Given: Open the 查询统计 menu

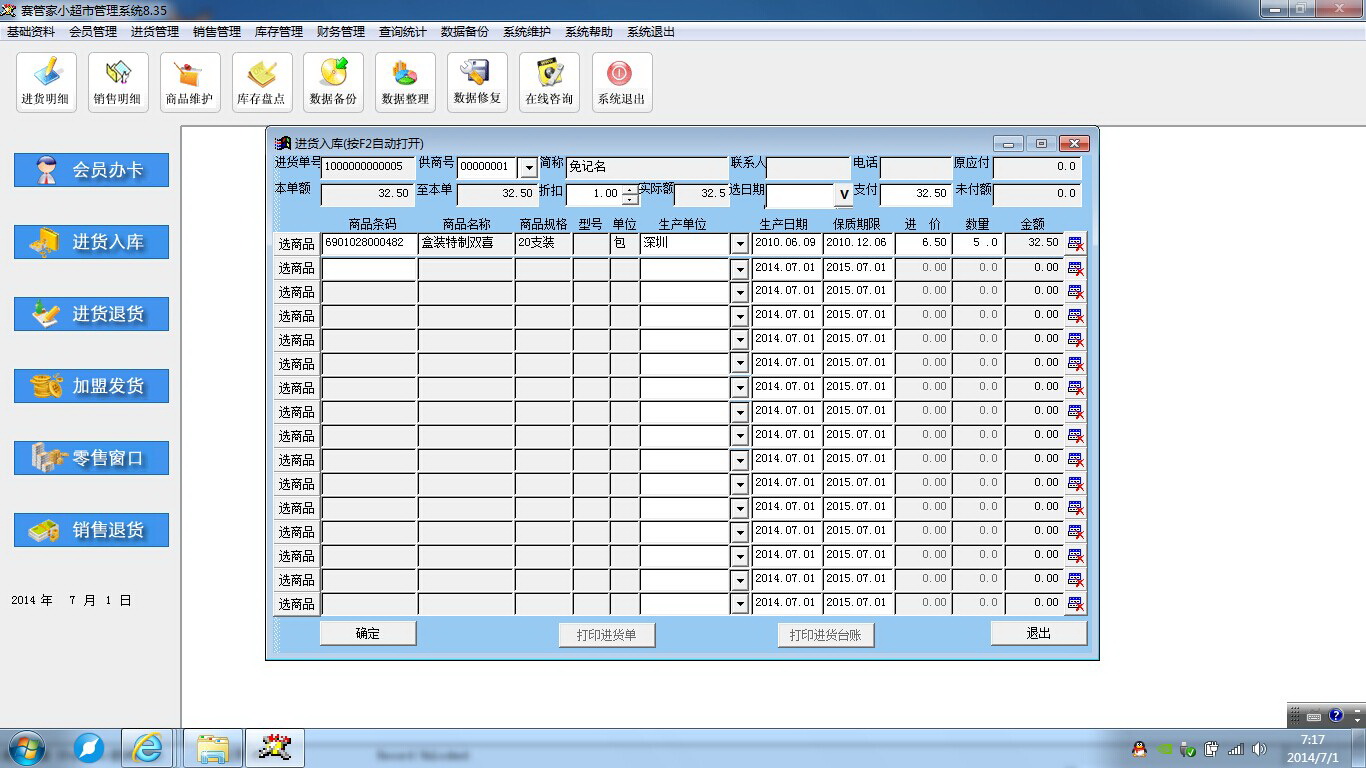Looking at the screenshot, I should click(403, 32).
